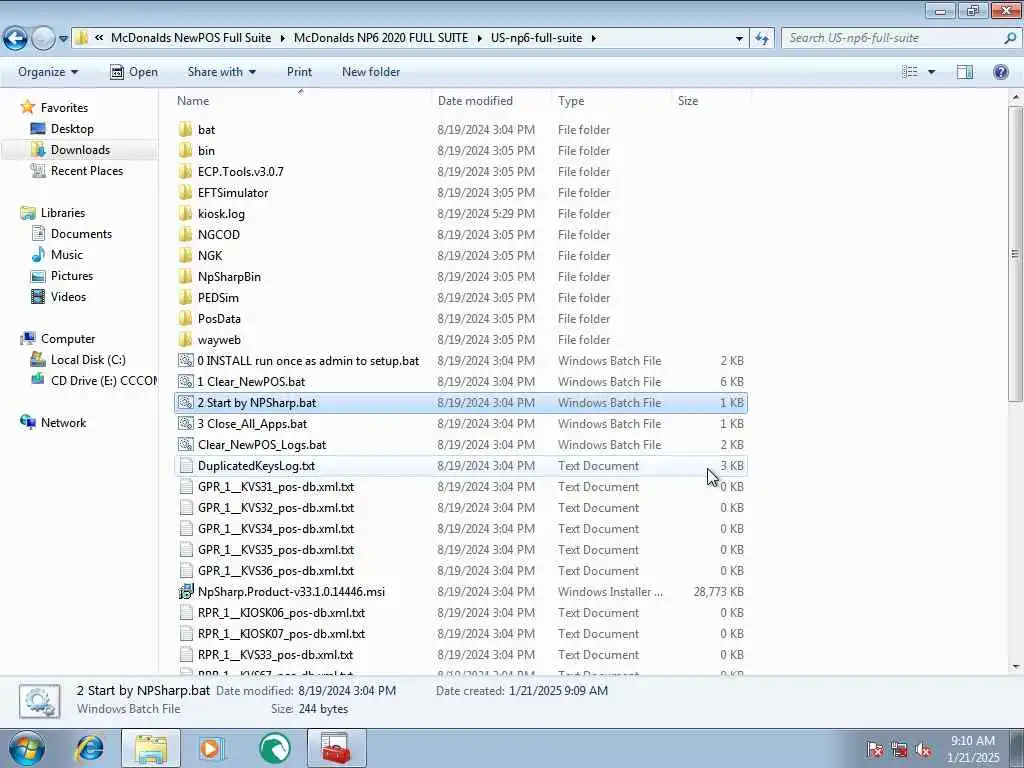Select 3 Close_All_Apps.bat file icon
The image size is (1024, 768).
click(x=185, y=423)
